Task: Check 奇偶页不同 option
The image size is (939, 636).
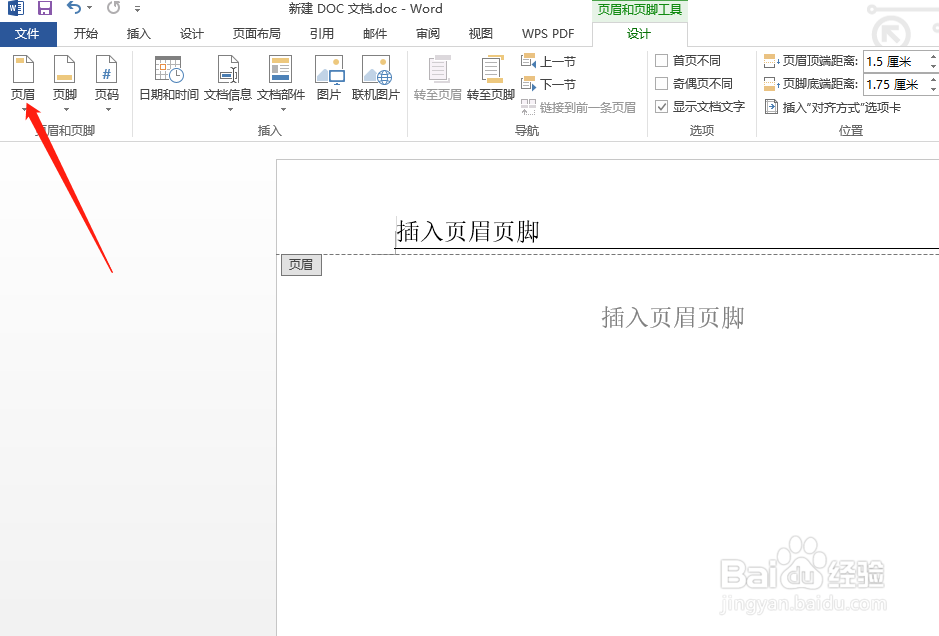Action: (x=661, y=83)
